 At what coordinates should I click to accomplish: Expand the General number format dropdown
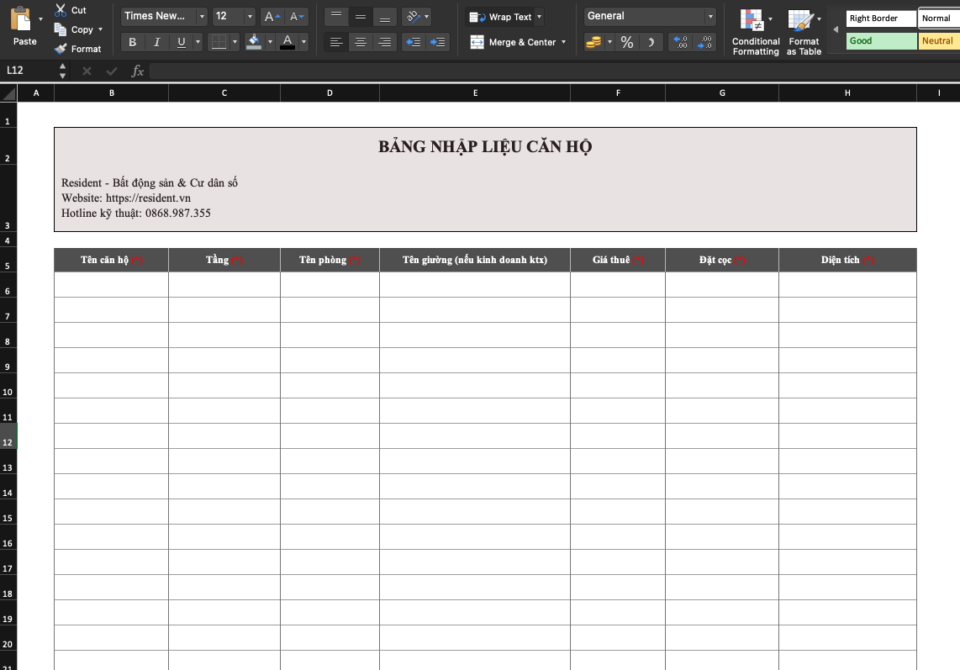pos(710,16)
